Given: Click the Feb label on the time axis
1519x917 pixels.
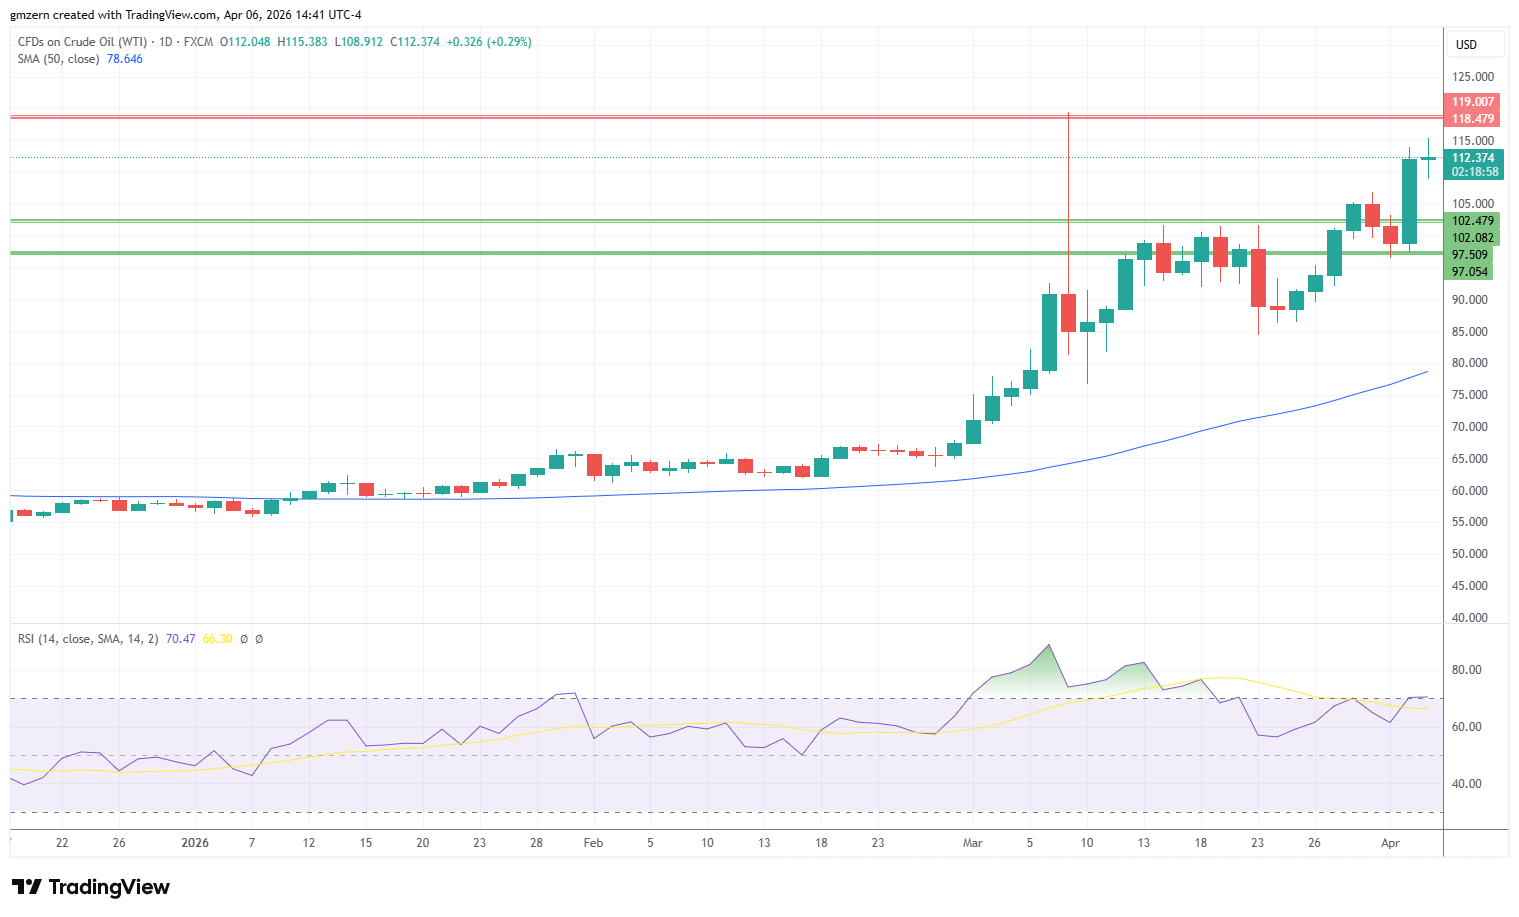Looking at the screenshot, I should [x=593, y=843].
